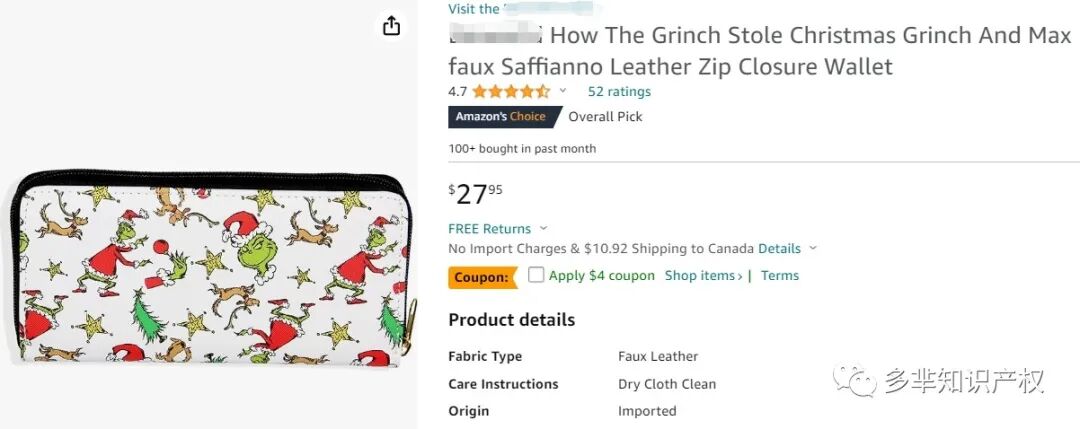This screenshot has width=1080, height=429.
Task: Open the coupon Terms link
Action: (780, 276)
